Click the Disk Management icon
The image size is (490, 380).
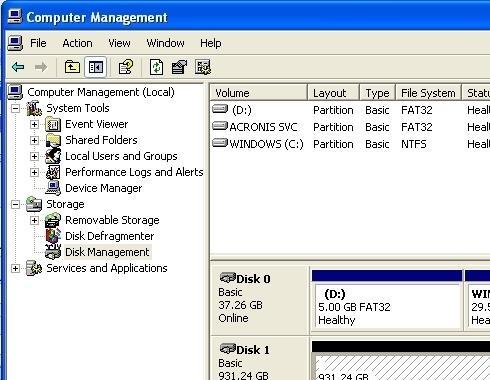(x=53, y=252)
